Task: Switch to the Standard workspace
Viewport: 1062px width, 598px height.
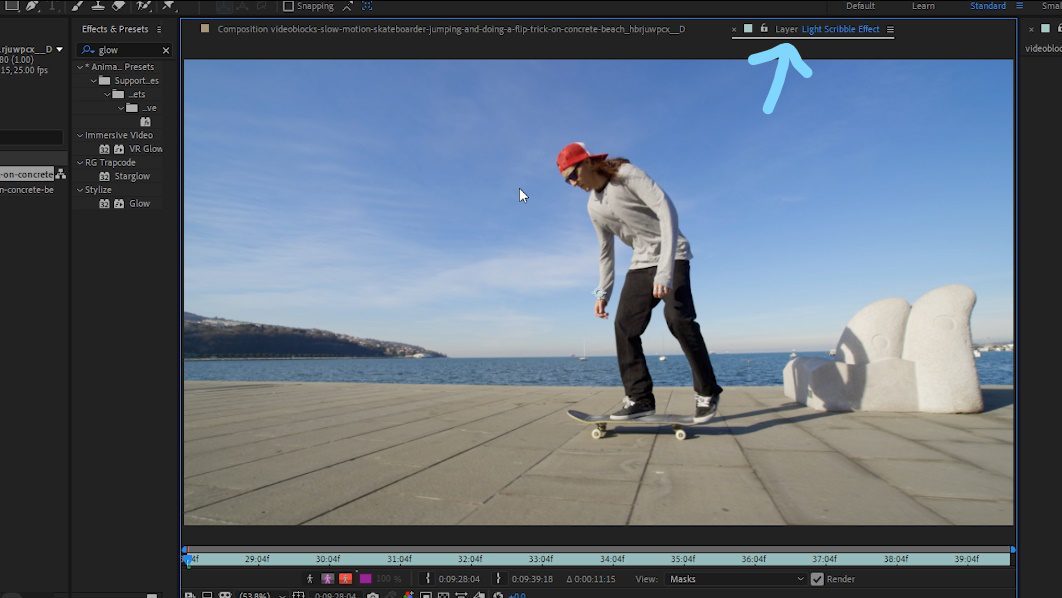Action: tap(988, 5)
